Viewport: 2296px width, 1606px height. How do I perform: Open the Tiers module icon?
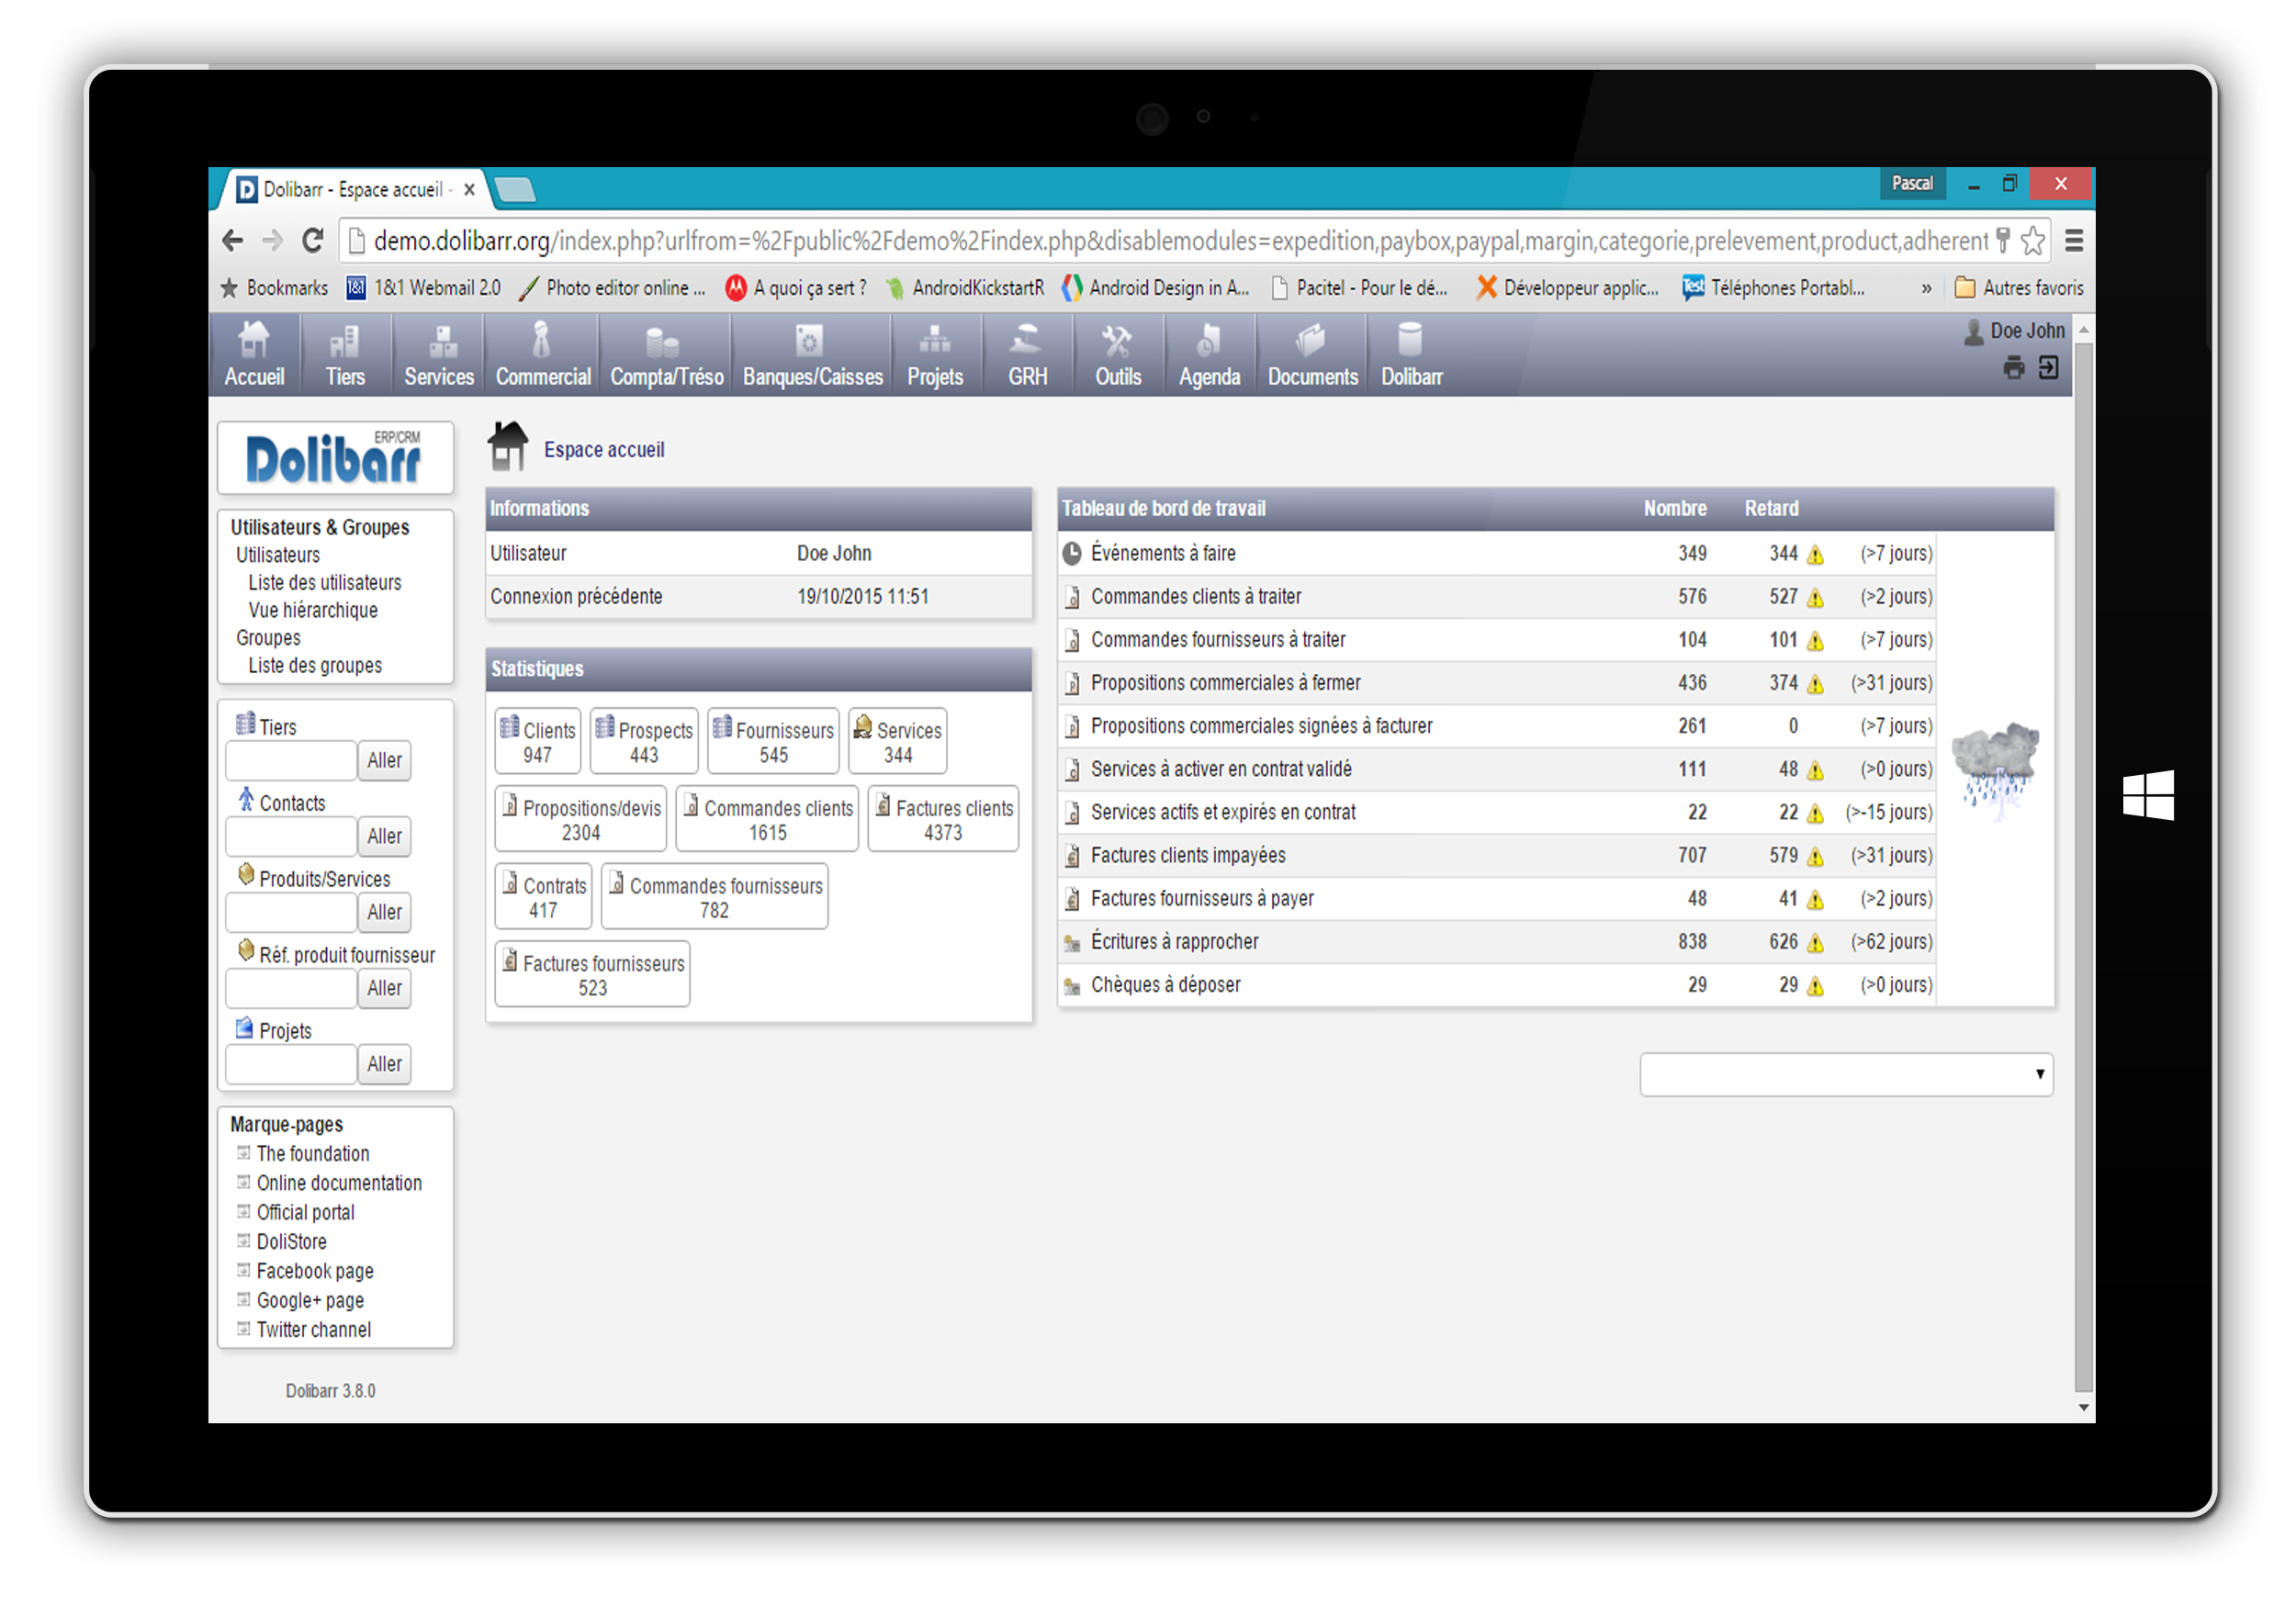click(x=344, y=342)
